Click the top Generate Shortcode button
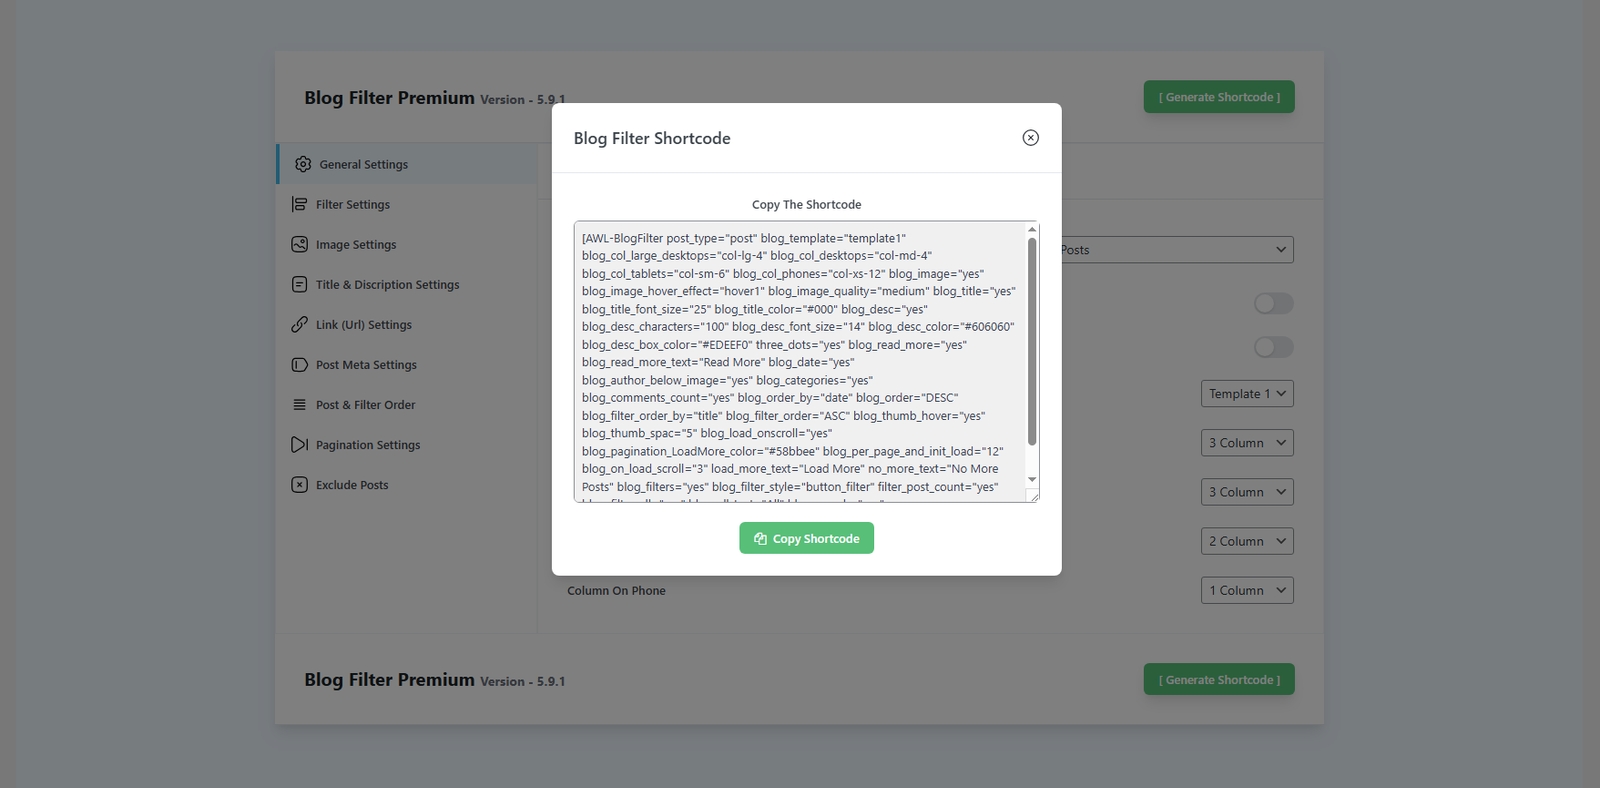Screen dimensions: 1600x788 (x=1218, y=97)
